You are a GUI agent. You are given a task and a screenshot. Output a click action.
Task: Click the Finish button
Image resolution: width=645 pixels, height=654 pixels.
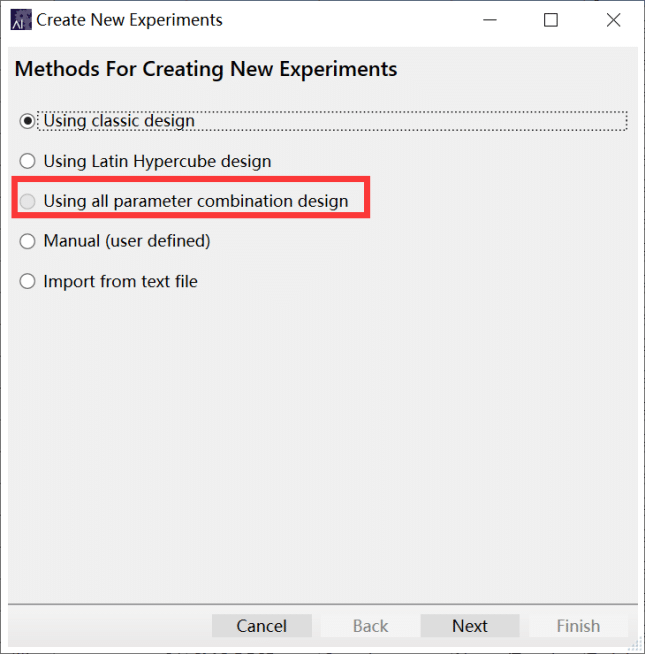(x=578, y=626)
